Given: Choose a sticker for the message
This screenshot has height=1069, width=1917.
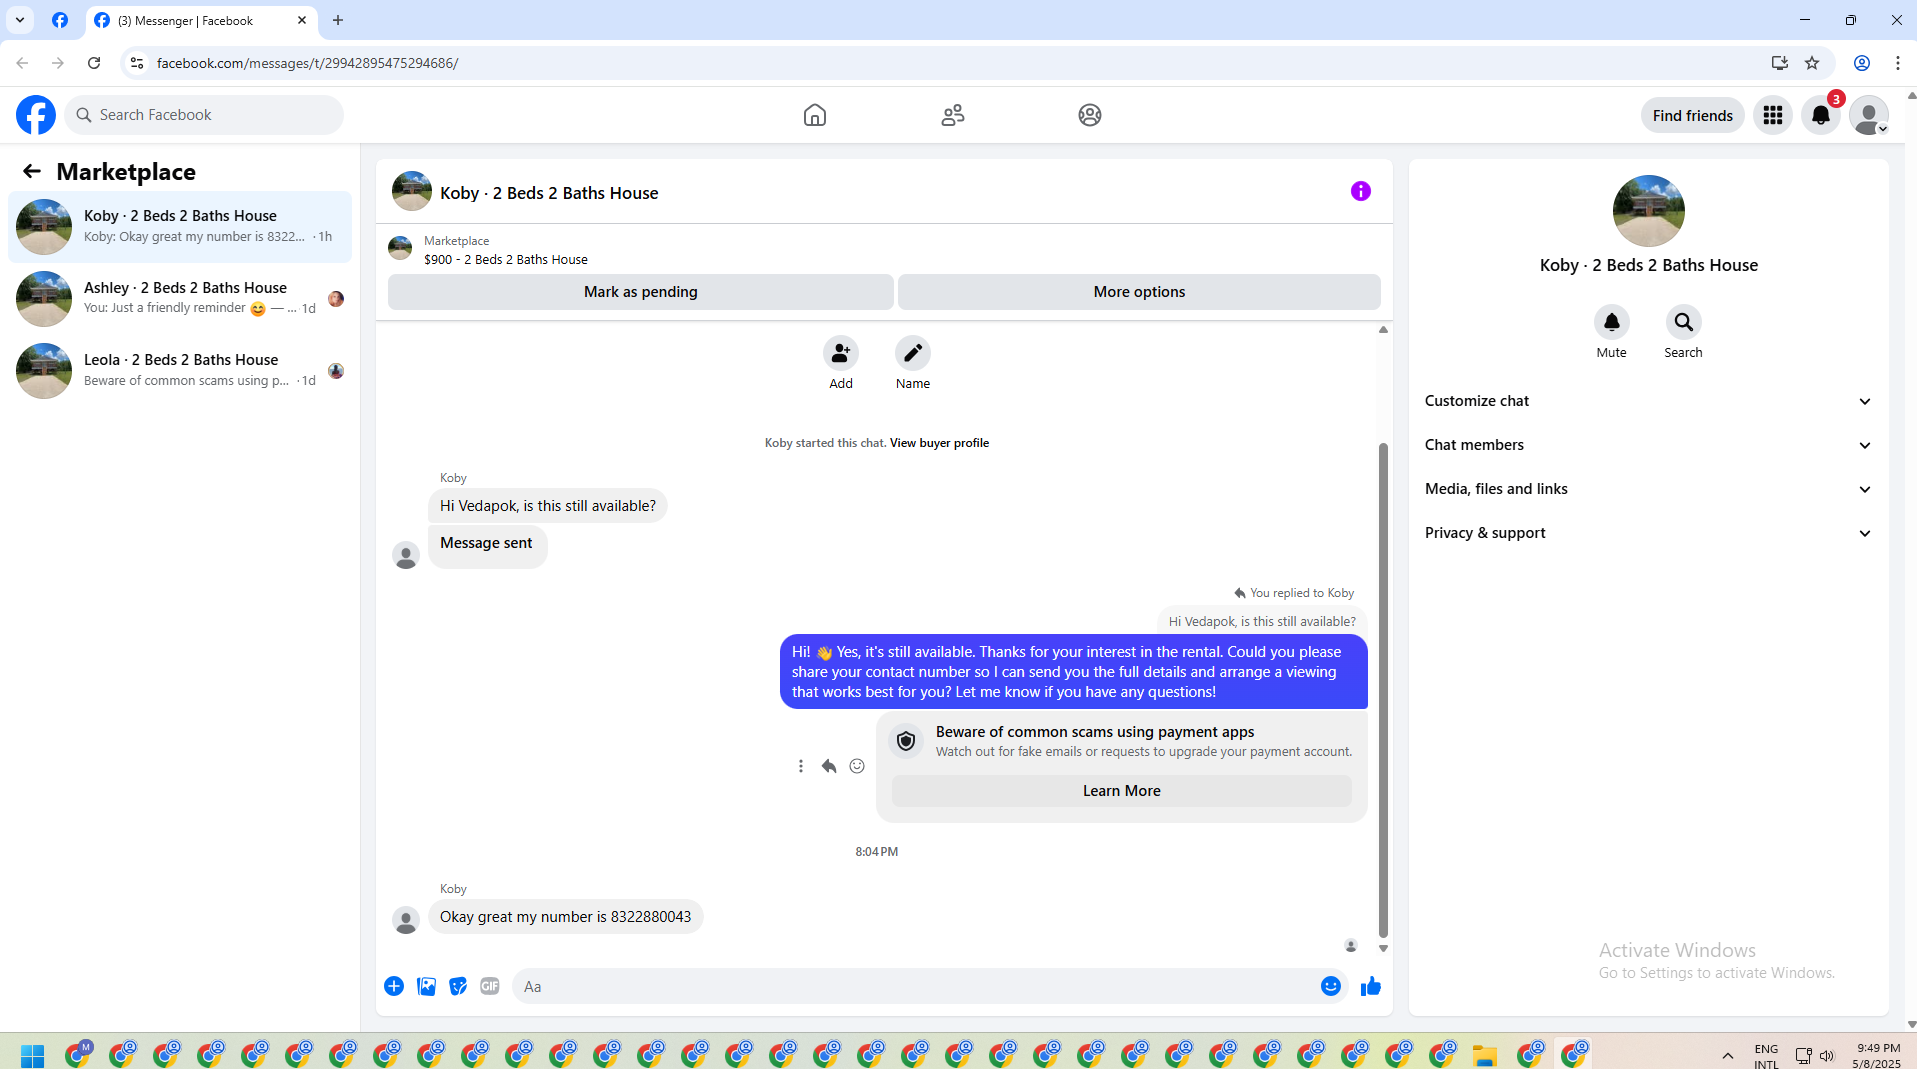Looking at the screenshot, I should pos(458,986).
